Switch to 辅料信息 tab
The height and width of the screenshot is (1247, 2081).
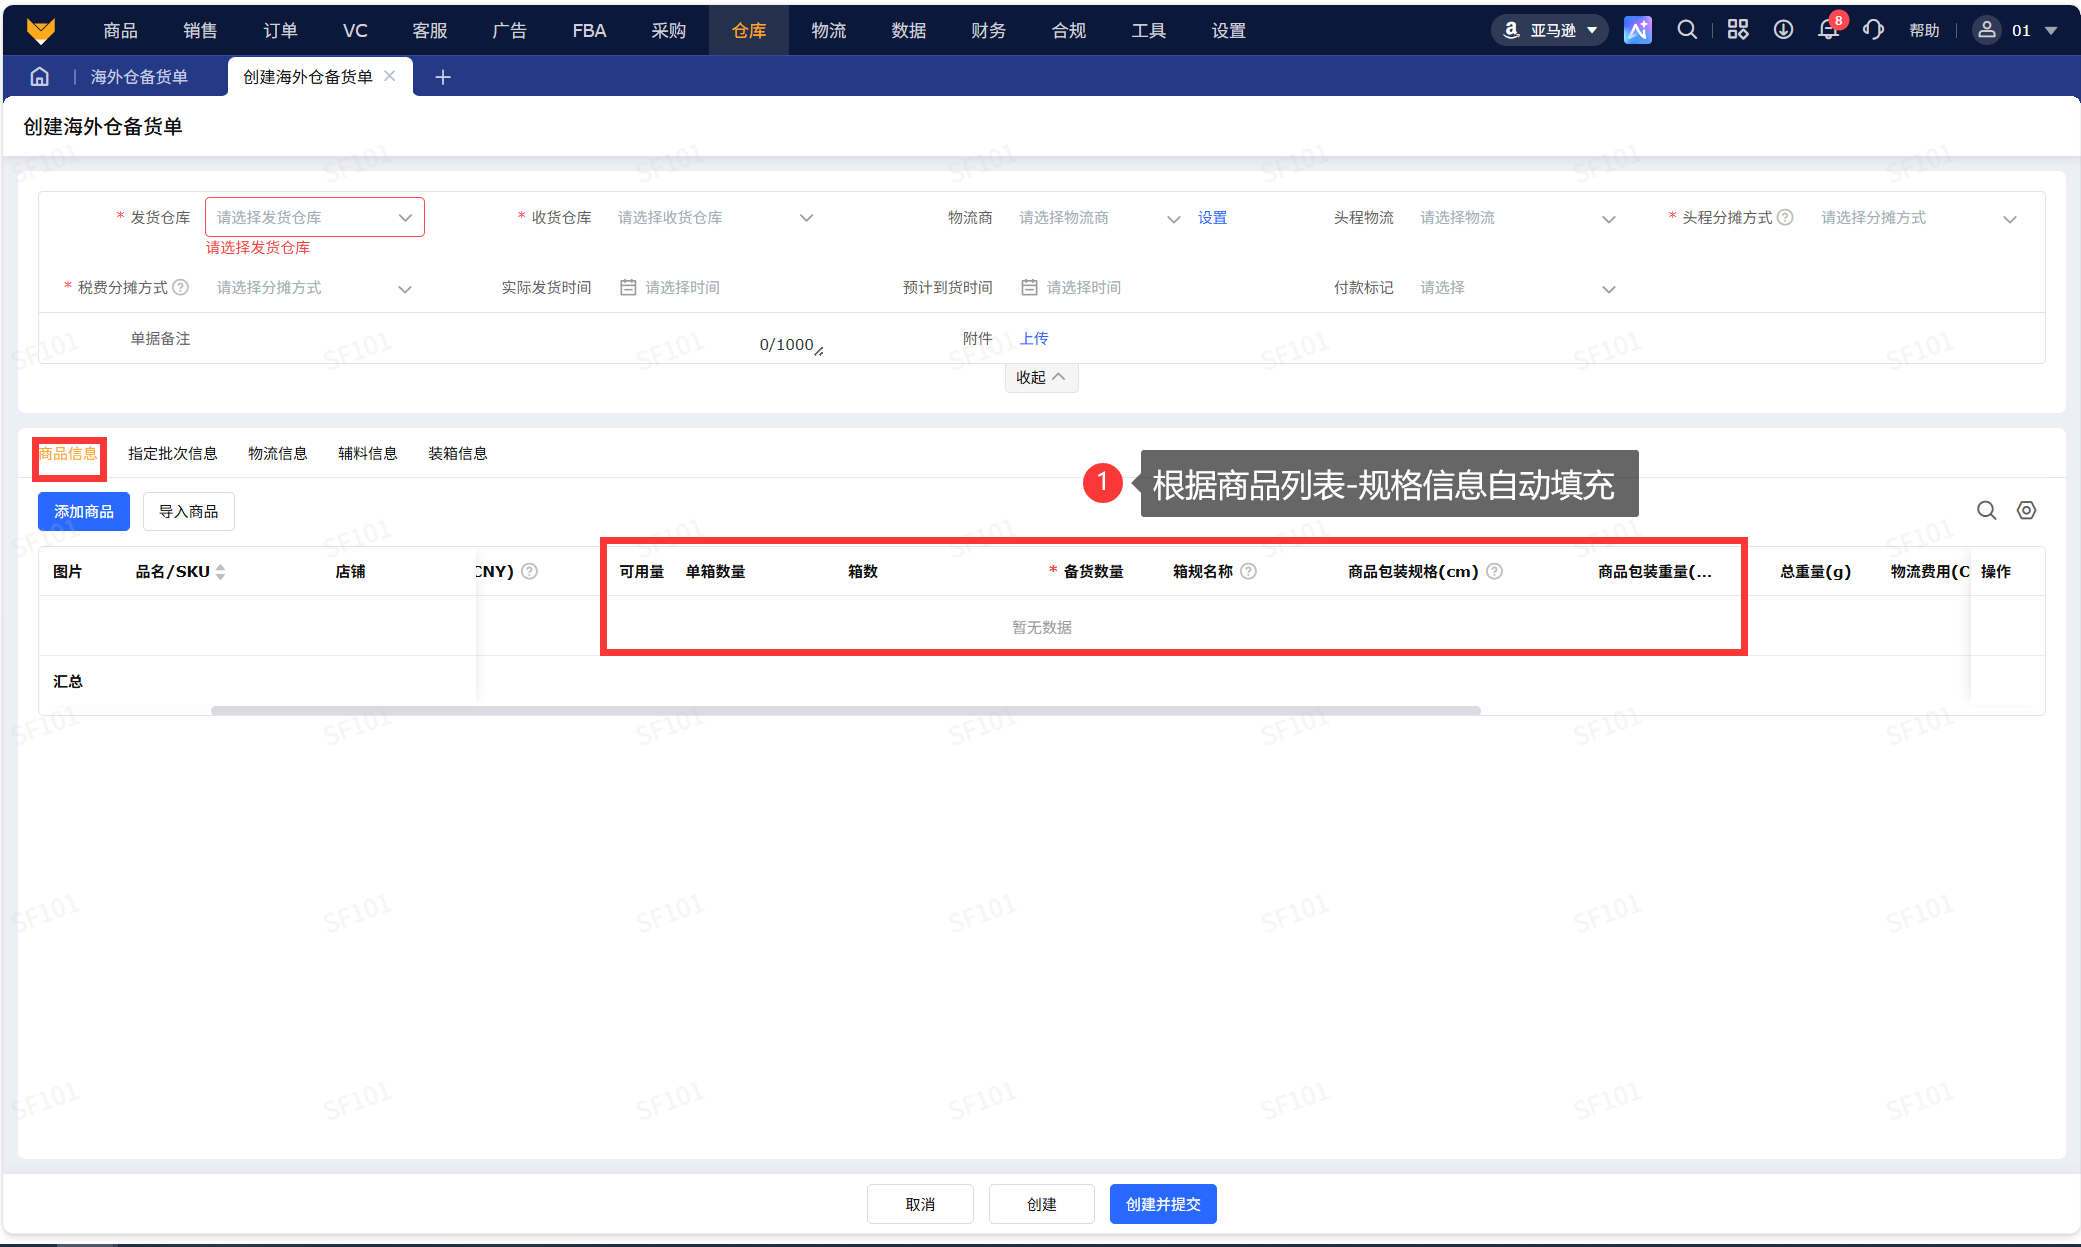coord(368,453)
